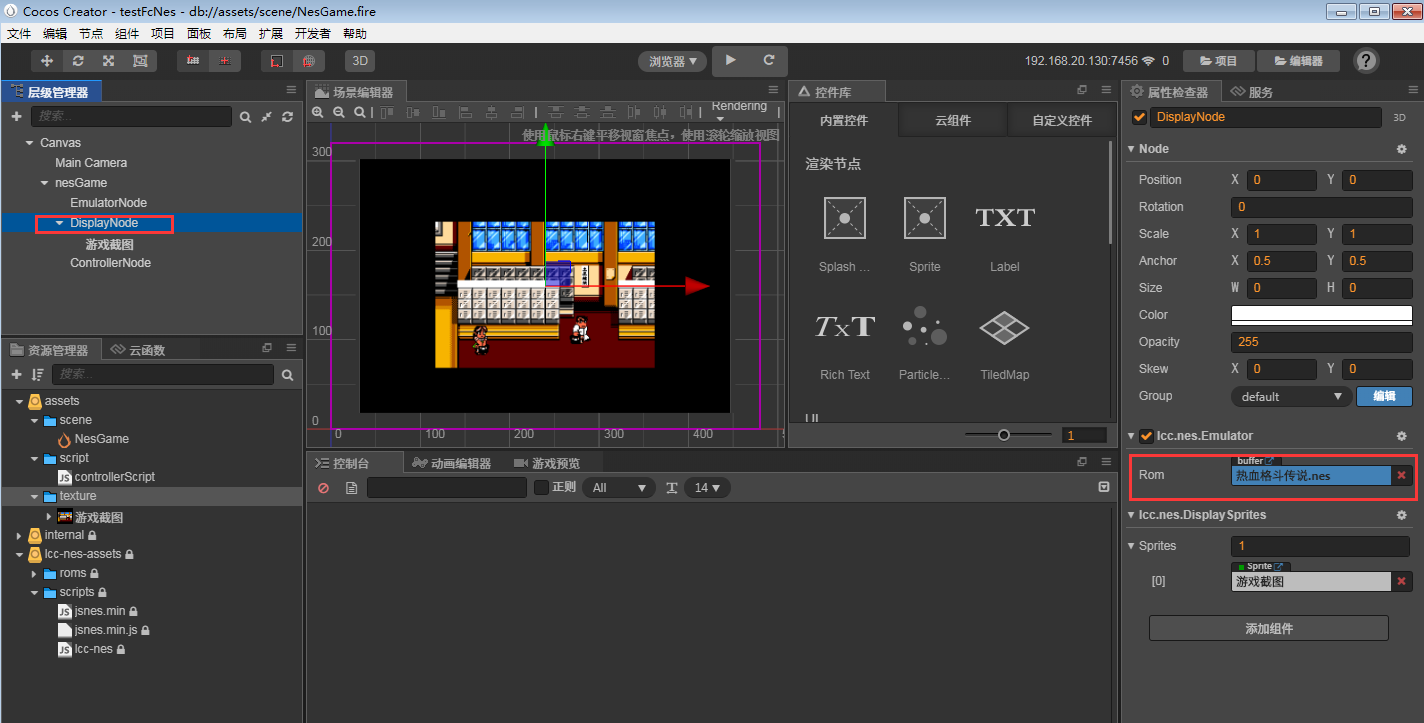The width and height of the screenshot is (1424, 723).
Task: Toggle the 3D view button in toolbar
Action: point(360,61)
